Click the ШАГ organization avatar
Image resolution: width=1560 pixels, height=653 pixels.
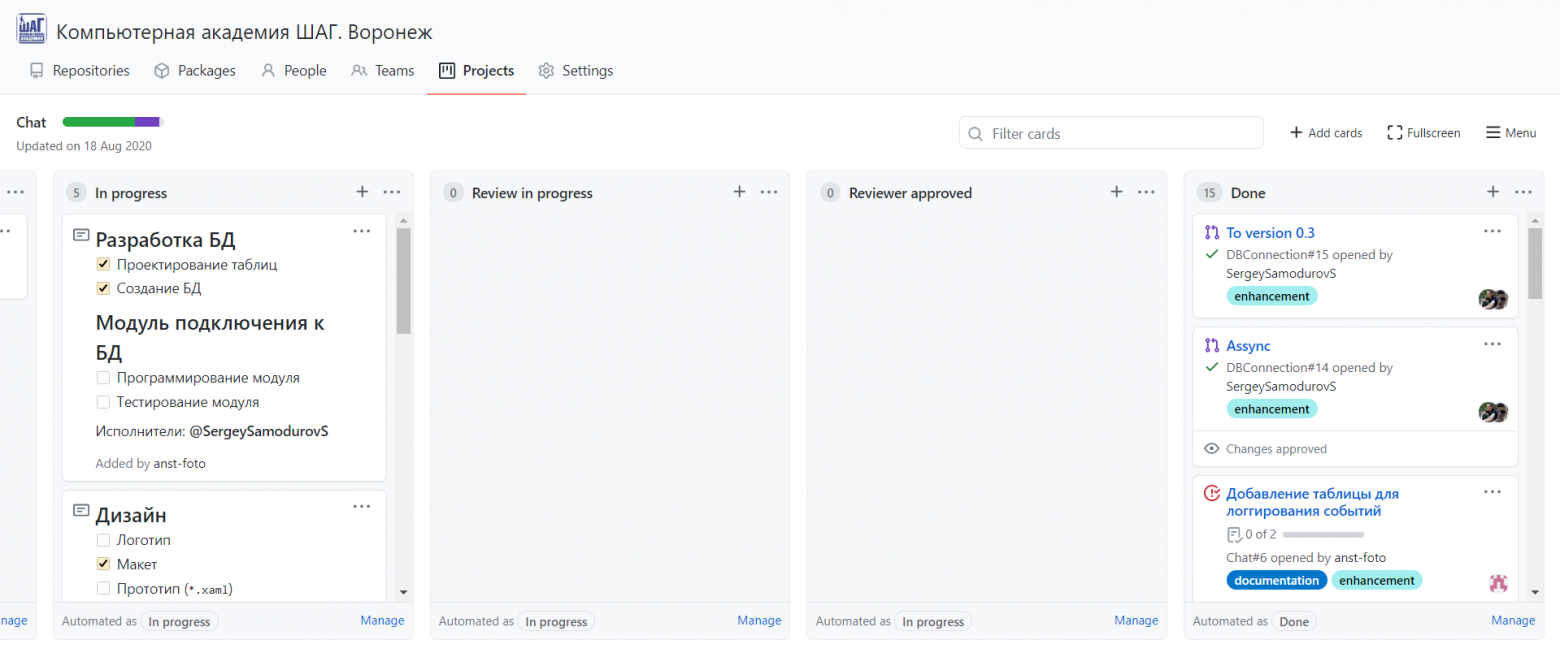31,28
